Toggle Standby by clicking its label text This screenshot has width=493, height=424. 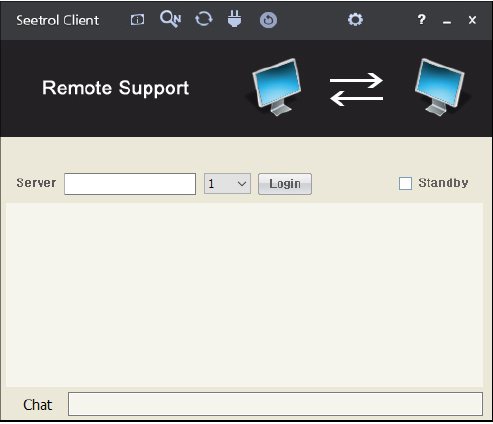tap(443, 183)
